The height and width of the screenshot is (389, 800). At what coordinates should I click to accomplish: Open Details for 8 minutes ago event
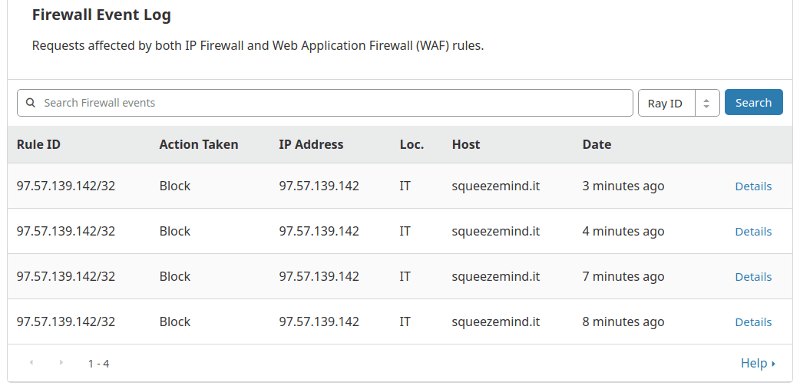(753, 322)
